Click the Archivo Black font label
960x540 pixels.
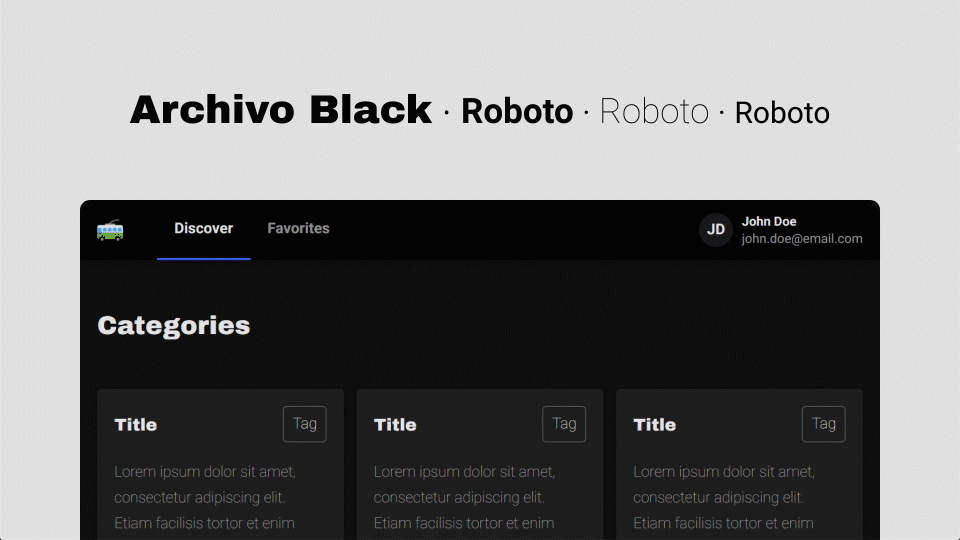[x=281, y=110]
